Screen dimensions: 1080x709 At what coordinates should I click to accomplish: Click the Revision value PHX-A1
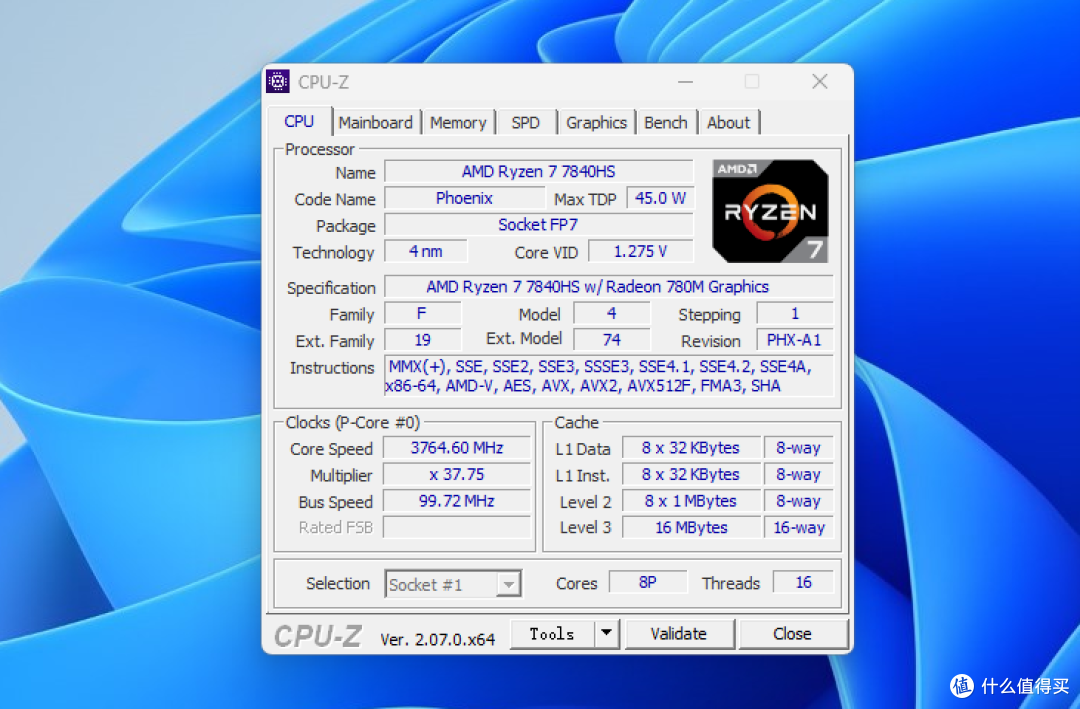click(x=795, y=340)
